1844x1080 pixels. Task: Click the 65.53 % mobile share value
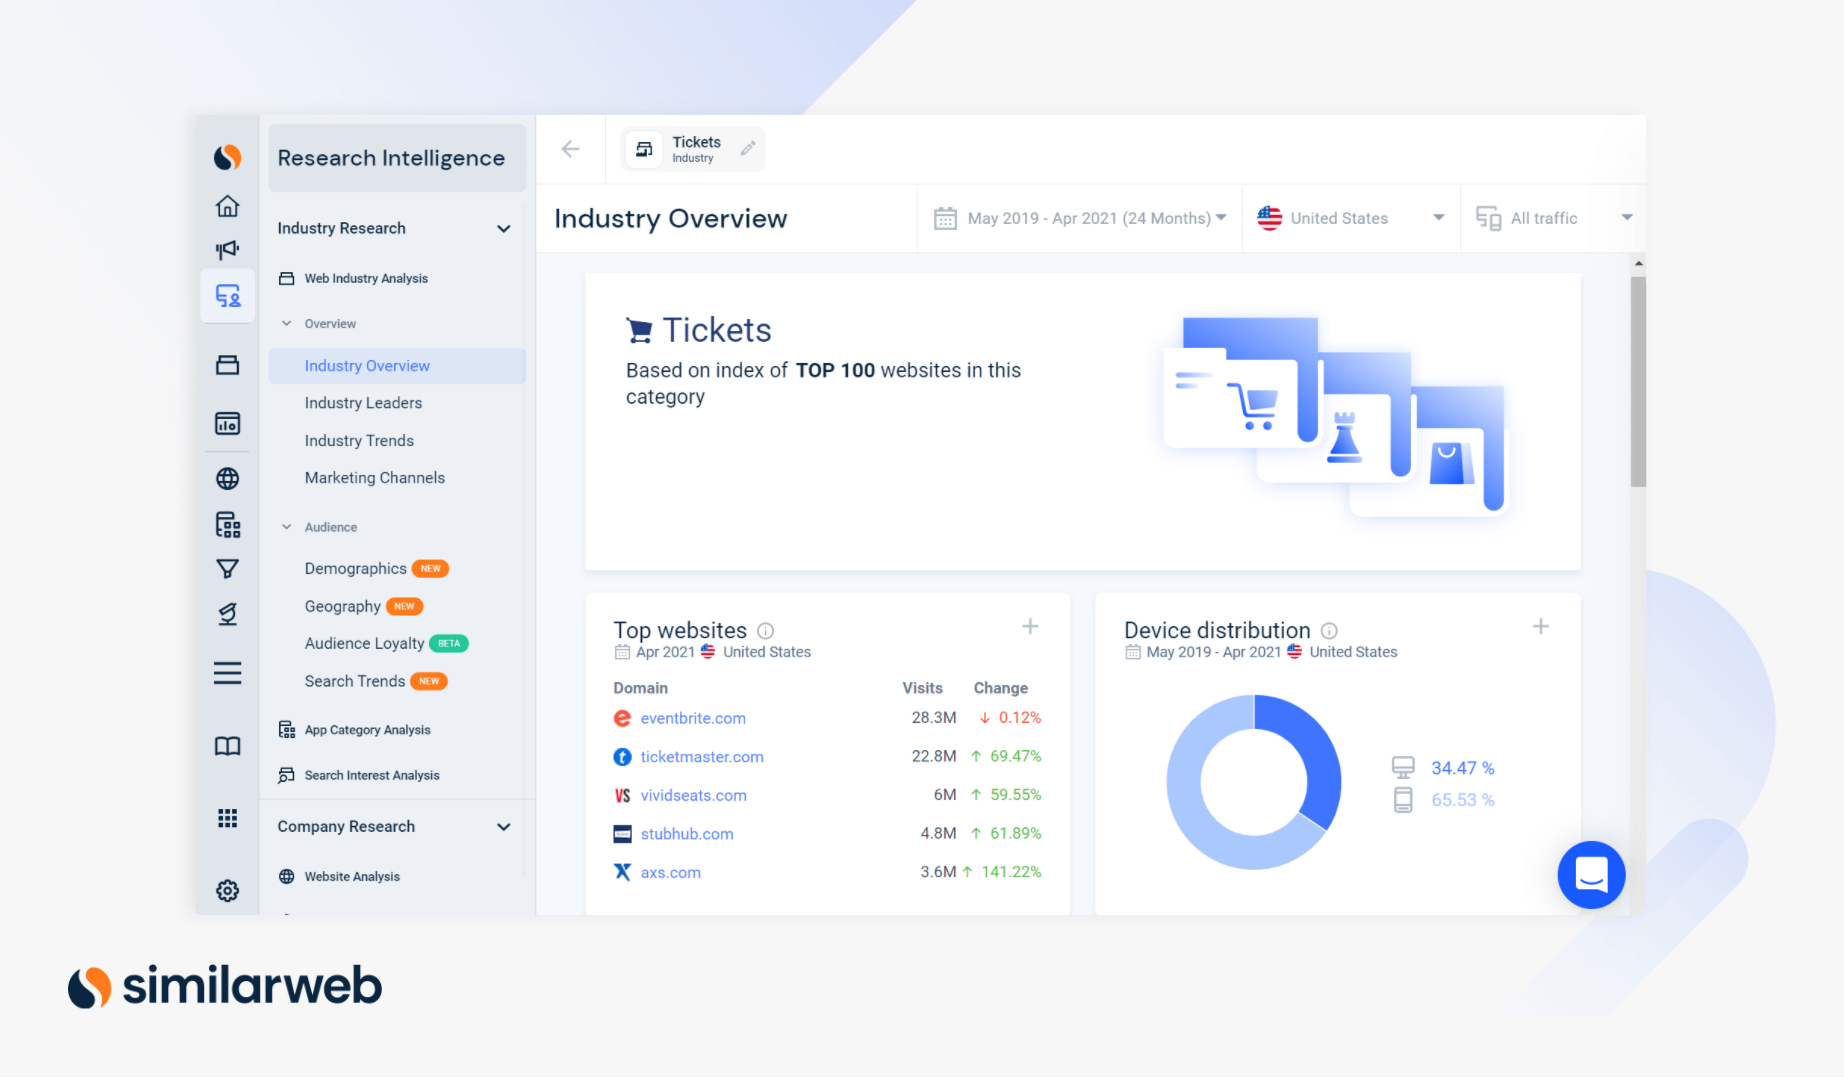[1462, 800]
